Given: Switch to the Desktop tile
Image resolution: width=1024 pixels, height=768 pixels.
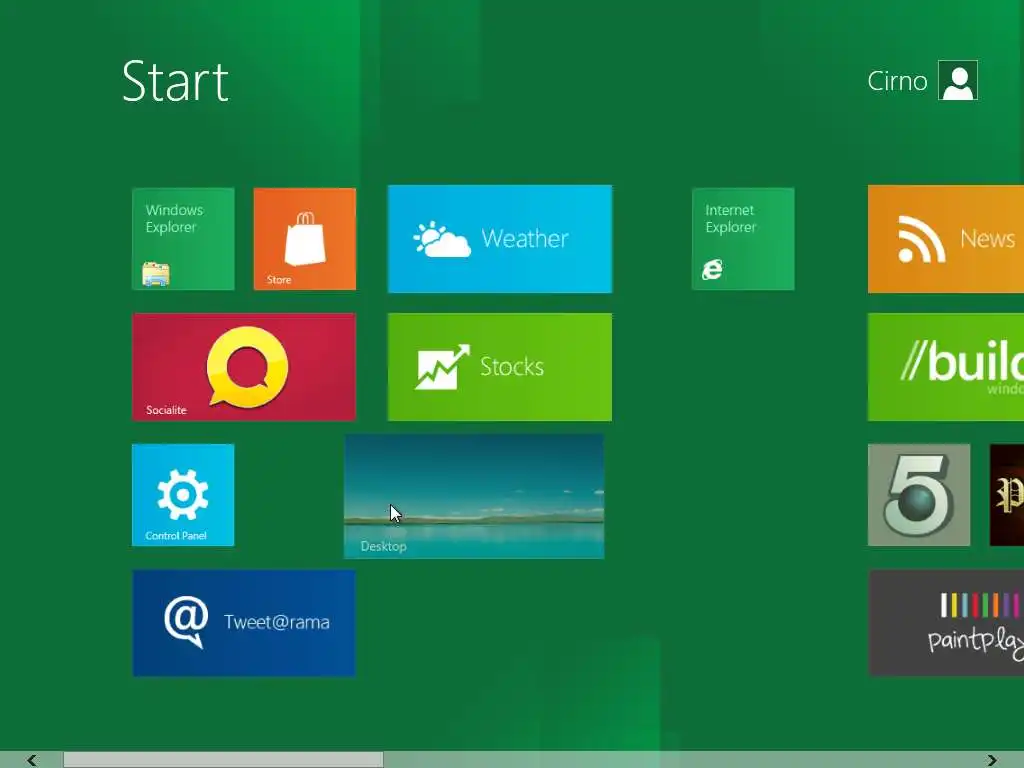Looking at the screenshot, I should (474, 496).
